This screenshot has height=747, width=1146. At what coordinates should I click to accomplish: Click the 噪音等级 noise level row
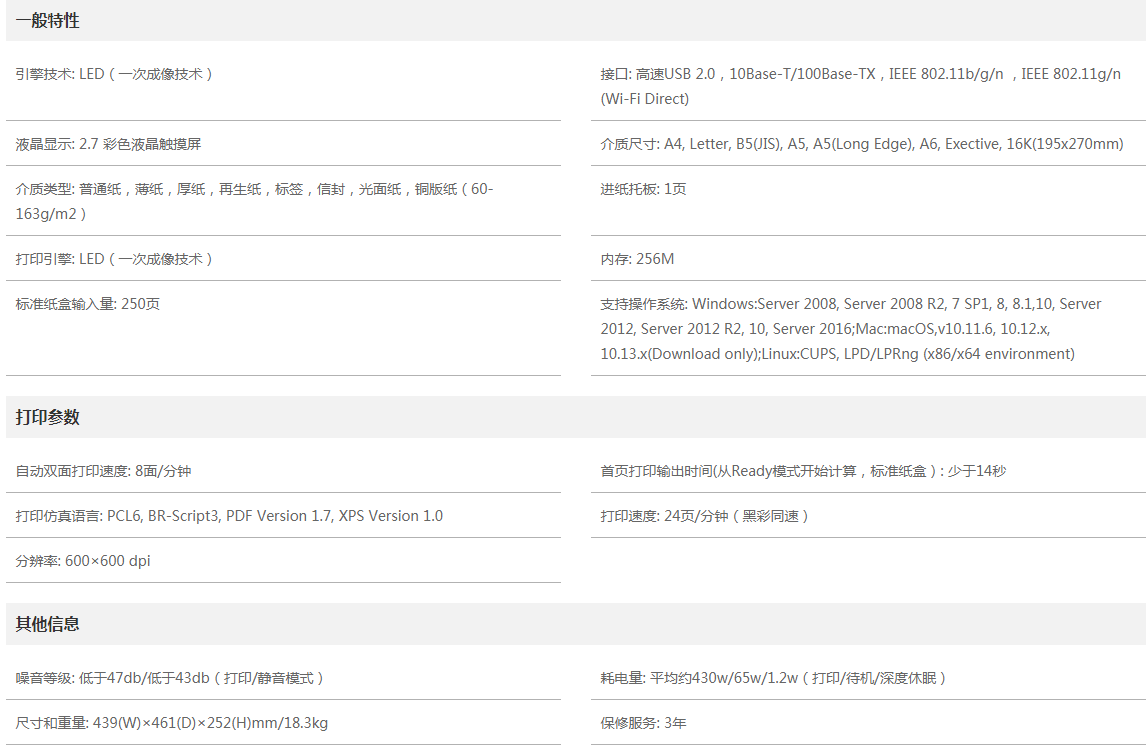(x=170, y=678)
